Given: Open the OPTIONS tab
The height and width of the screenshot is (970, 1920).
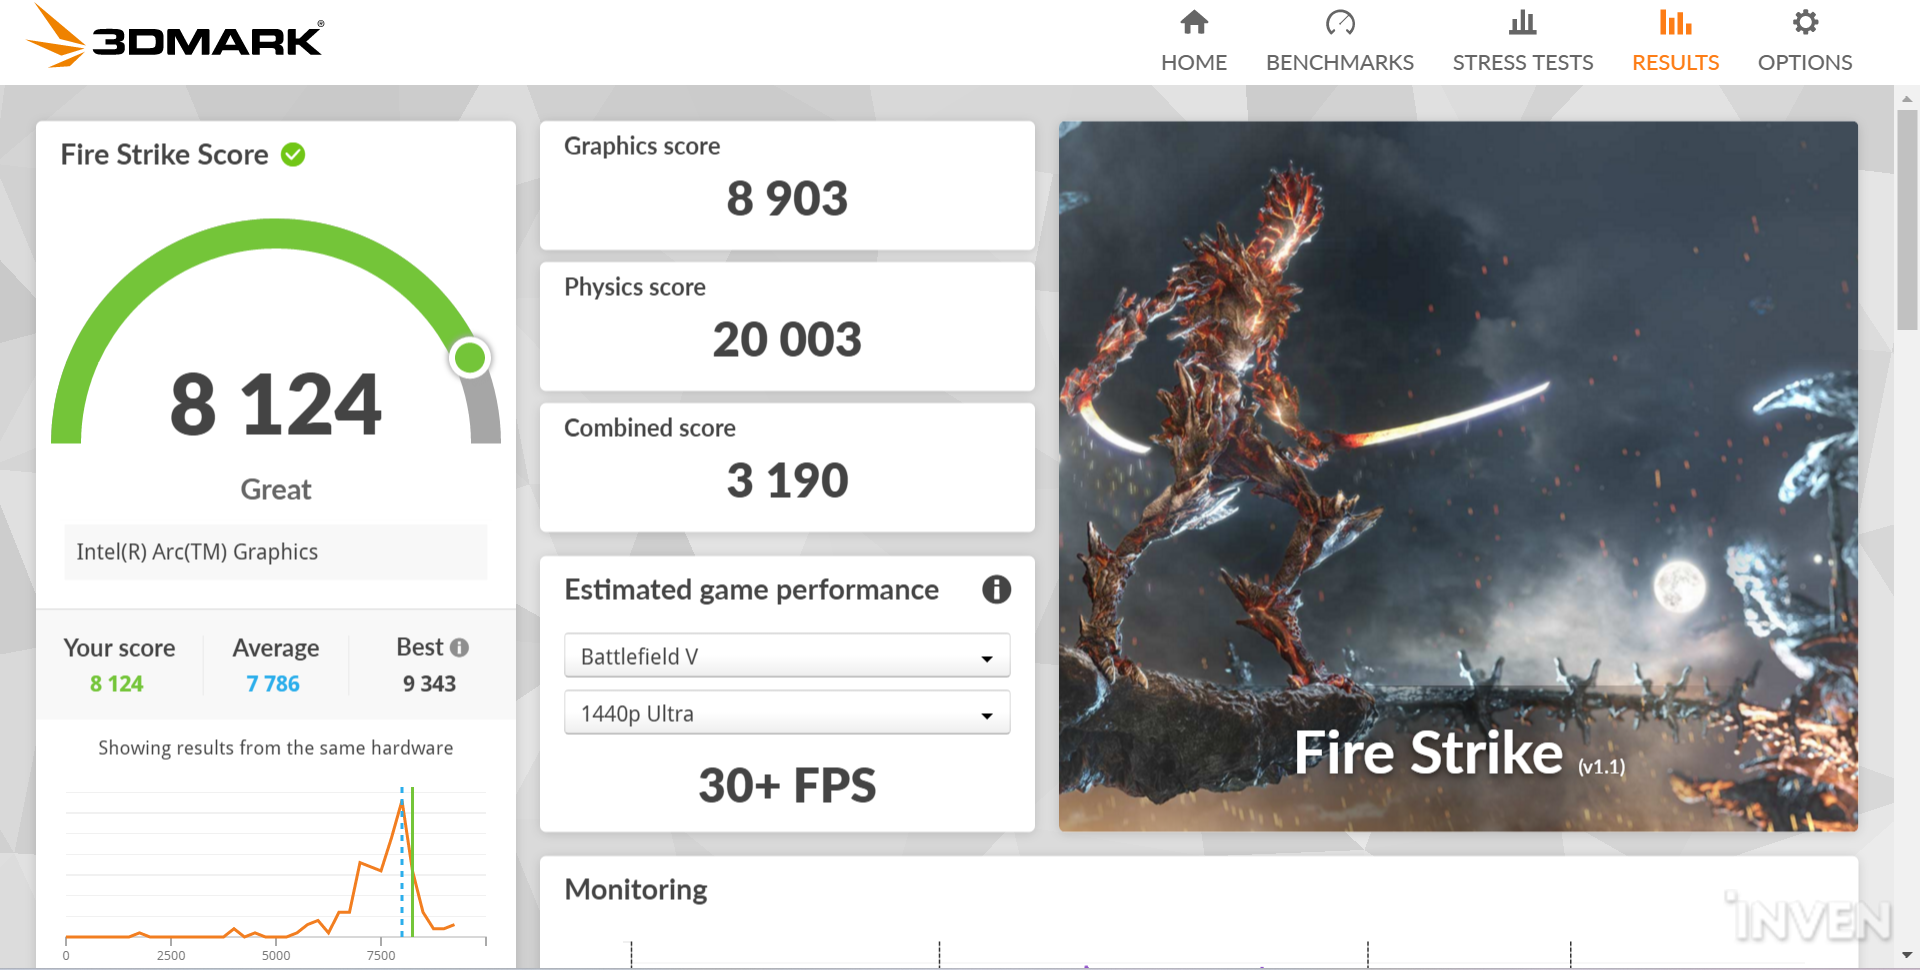Looking at the screenshot, I should 1805,63.
